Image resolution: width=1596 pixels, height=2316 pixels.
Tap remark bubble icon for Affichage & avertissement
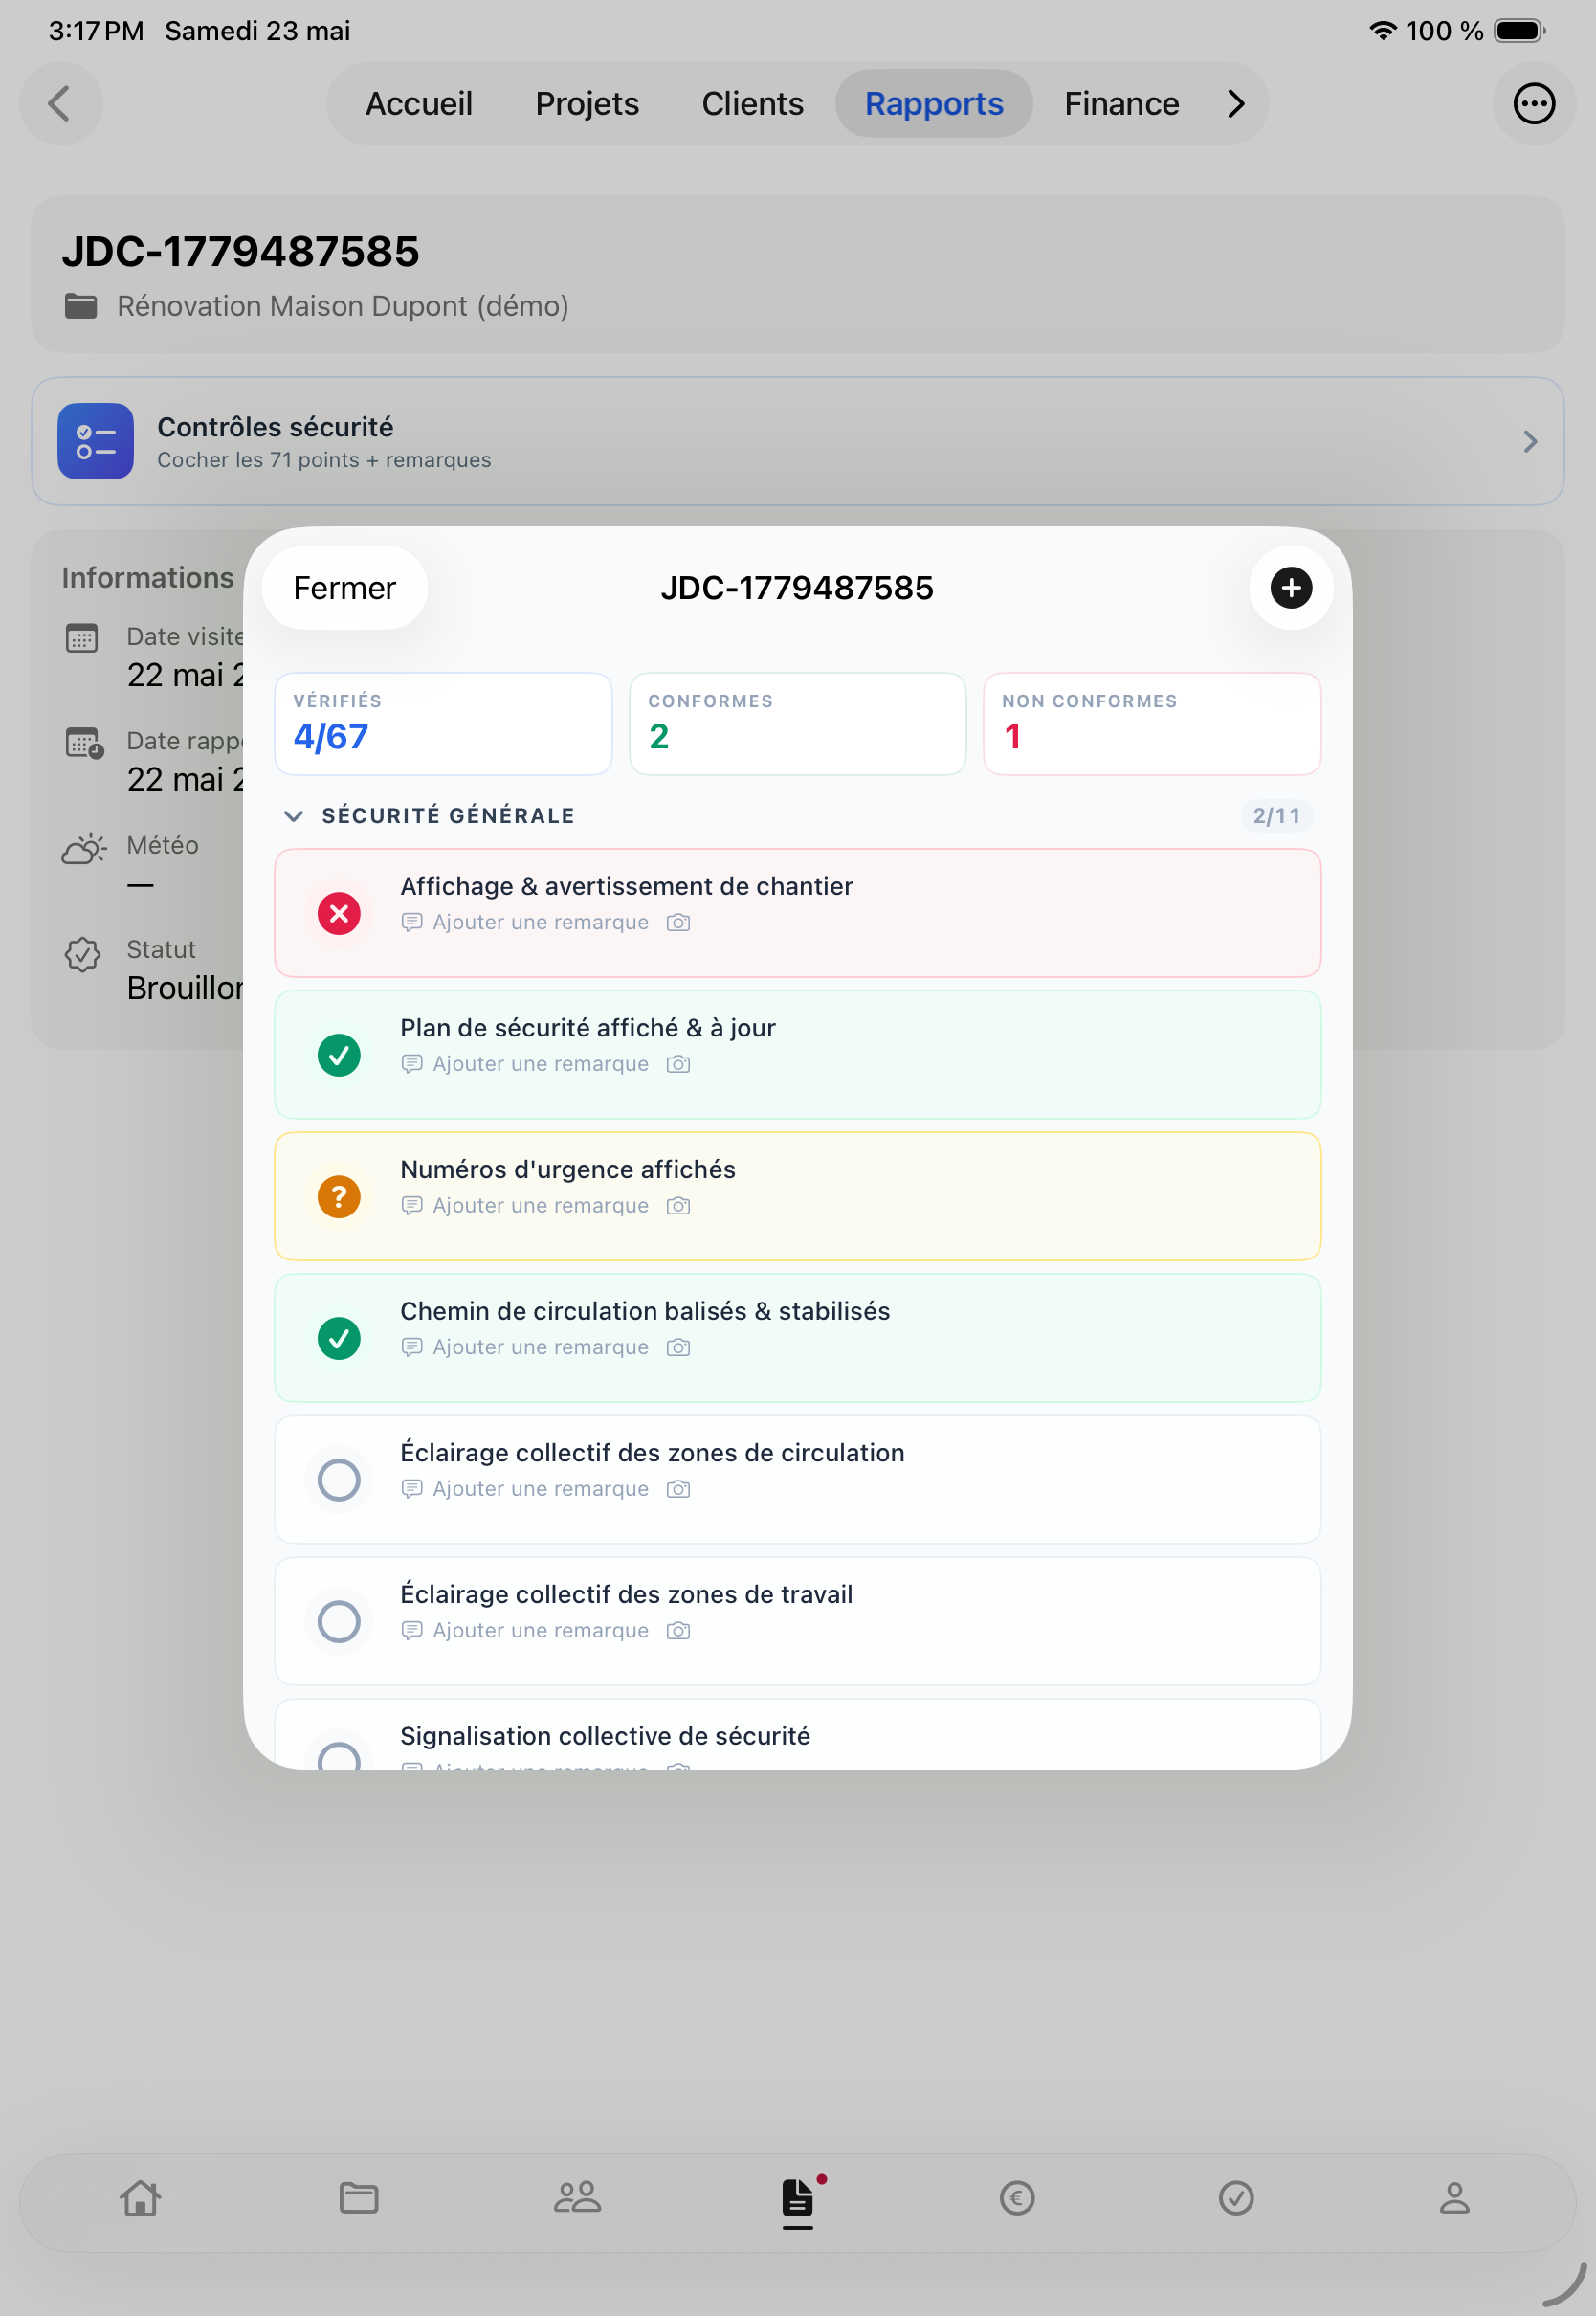pos(412,922)
